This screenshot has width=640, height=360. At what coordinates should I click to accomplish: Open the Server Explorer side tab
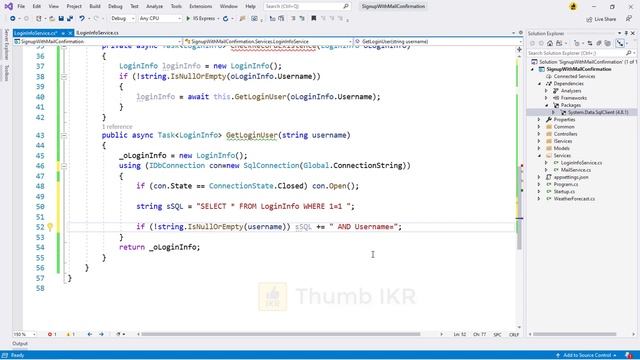[x=6, y=44]
